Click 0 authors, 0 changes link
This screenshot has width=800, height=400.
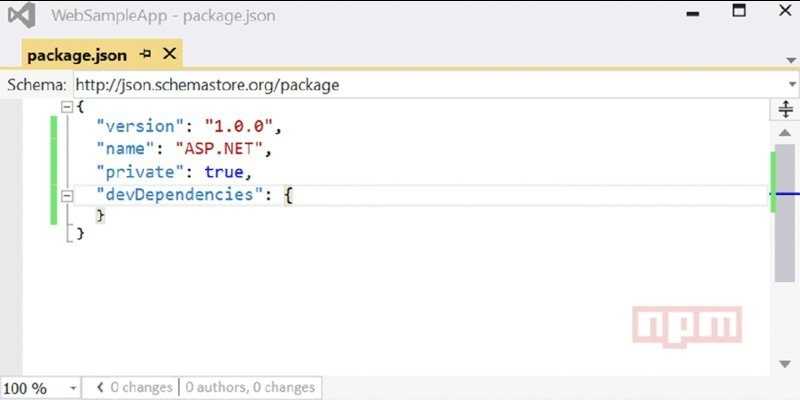[x=250, y=388]
